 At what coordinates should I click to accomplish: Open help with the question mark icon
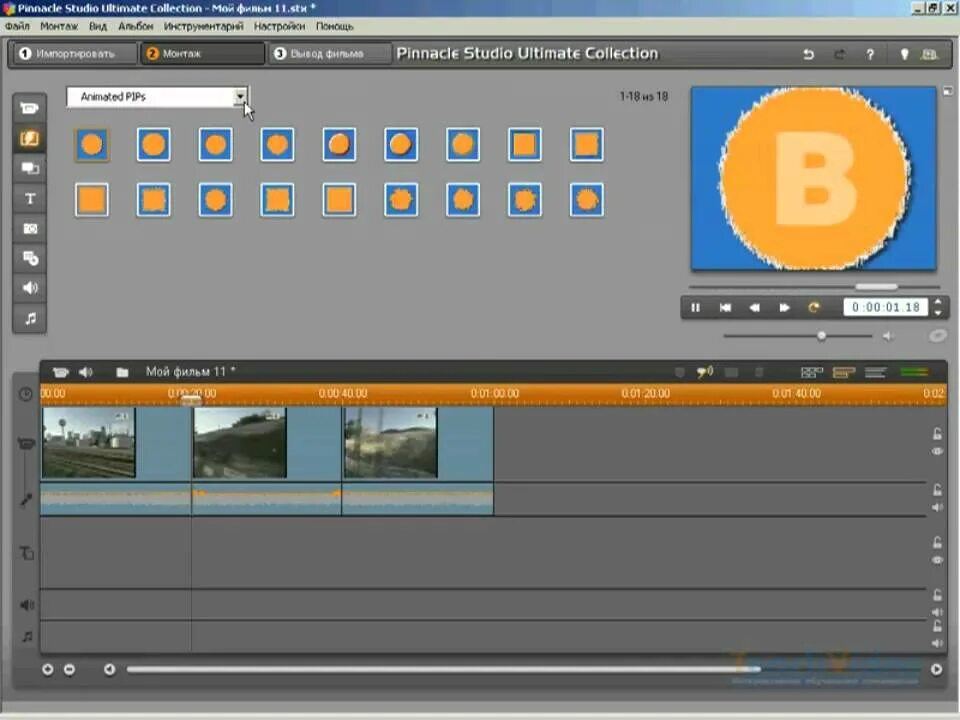[x=870, y=54]
